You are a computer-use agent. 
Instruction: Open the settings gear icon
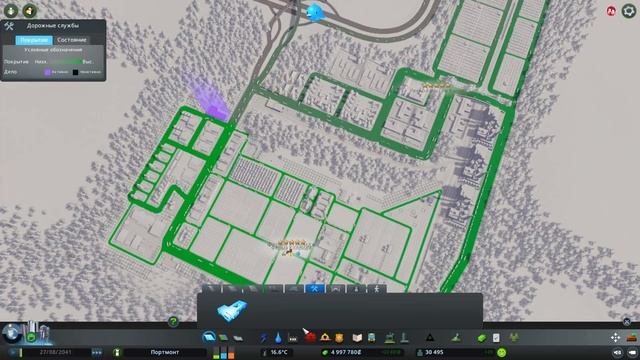629,11
